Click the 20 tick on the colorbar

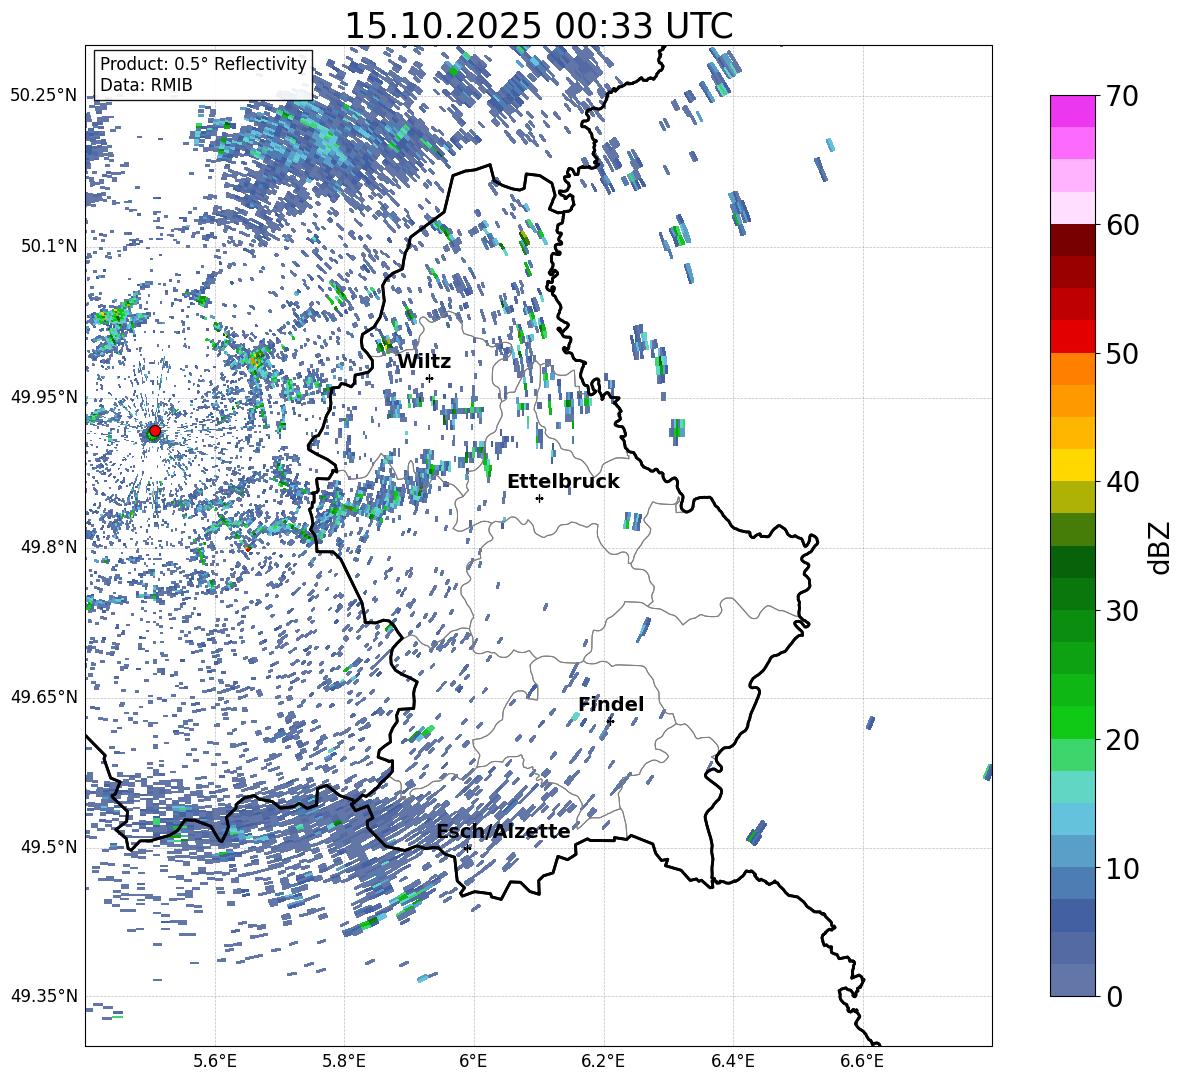[1122, 740]
